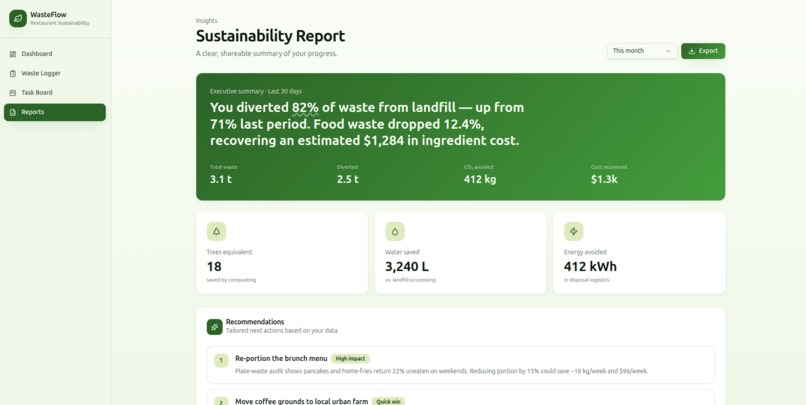Image resolution: width=806 pixels, height=405 pixels.
Task: Click the water drop icon on Water saved card
Action: click(395, 232)
